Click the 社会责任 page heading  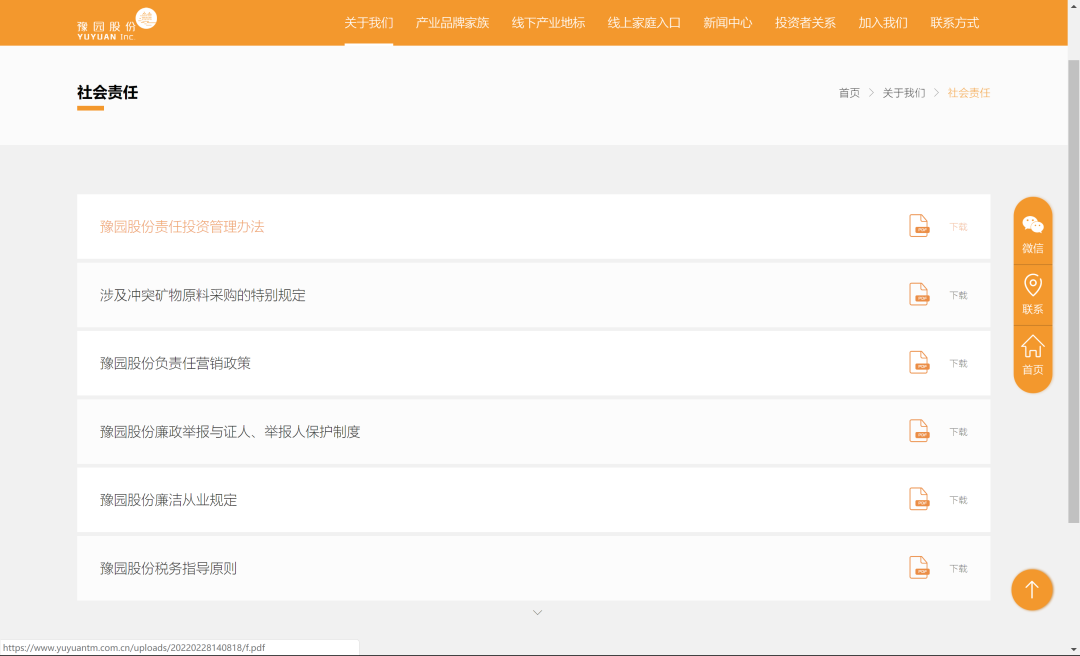coord(107,92)
